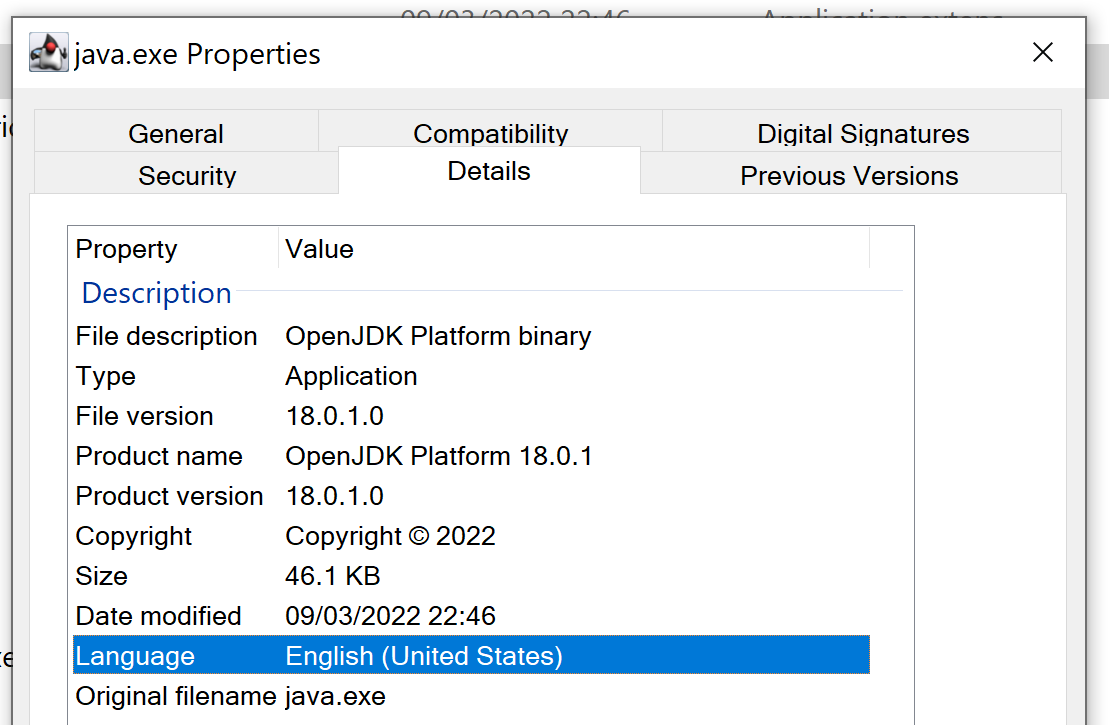This screenshot has height=725, width=1109.
Task: Click the Java icon in the title bar
Action: [49, 52]
